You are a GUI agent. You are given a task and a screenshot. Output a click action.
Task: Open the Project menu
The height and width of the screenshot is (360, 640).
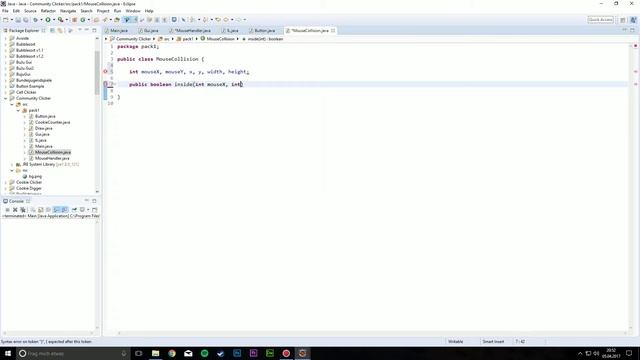[103, 11]
